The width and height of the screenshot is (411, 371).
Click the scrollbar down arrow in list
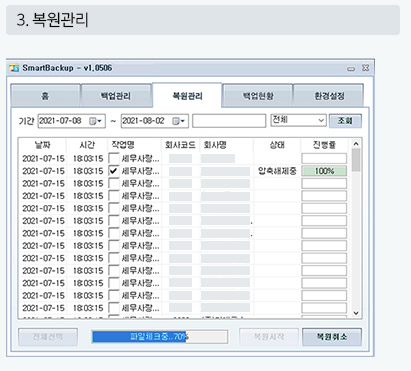[356, 313]
